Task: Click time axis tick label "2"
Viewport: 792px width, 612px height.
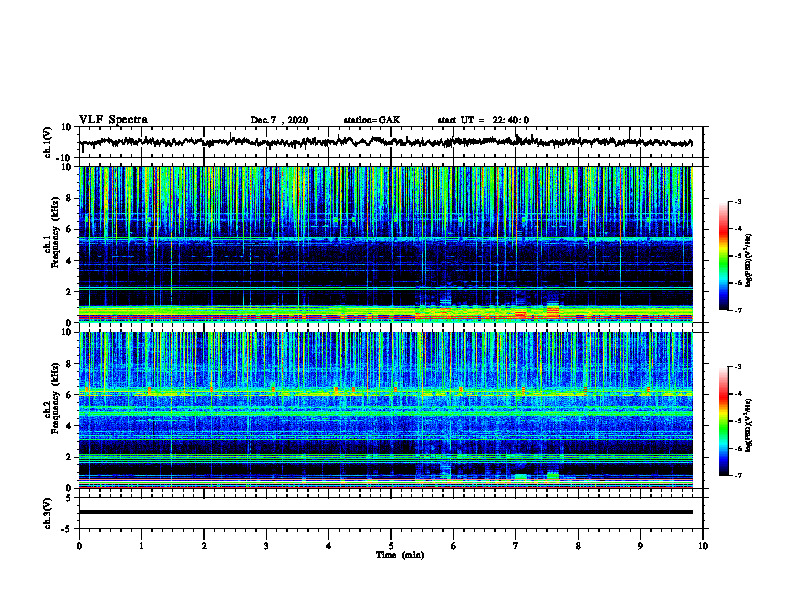Action: (x=204, y=546)
